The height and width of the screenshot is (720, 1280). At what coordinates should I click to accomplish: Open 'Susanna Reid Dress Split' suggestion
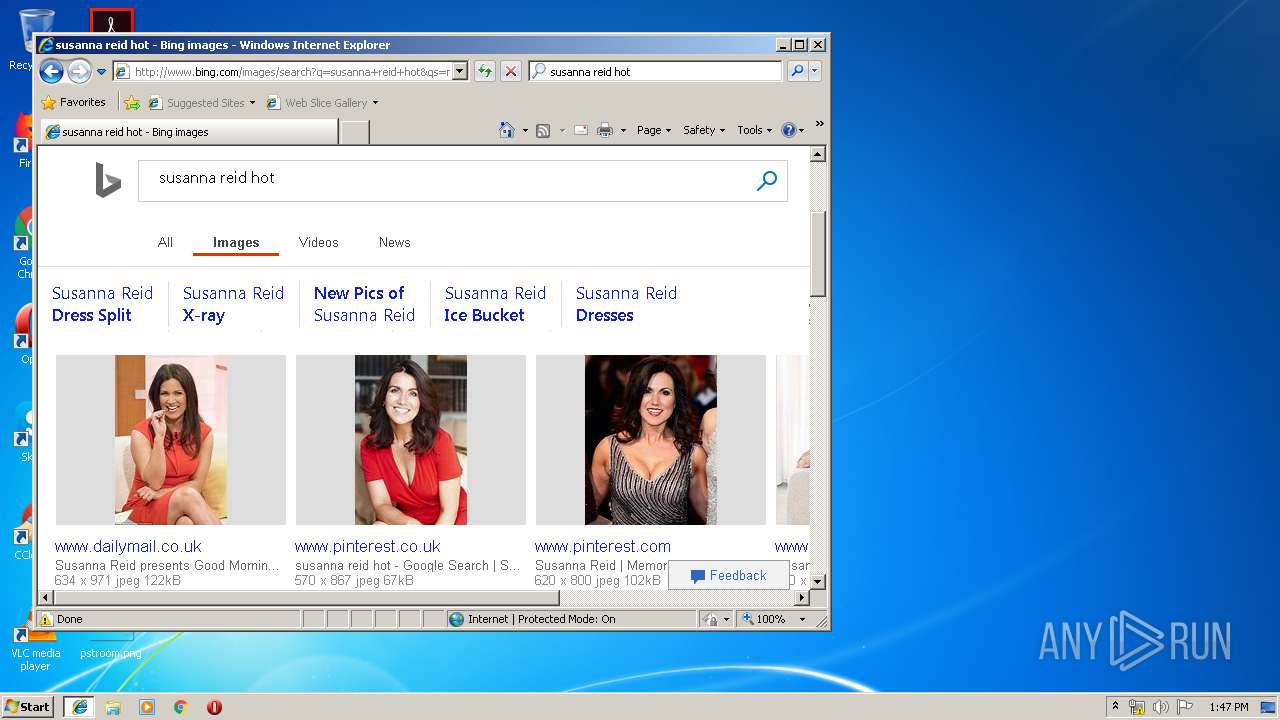(102, 304)
